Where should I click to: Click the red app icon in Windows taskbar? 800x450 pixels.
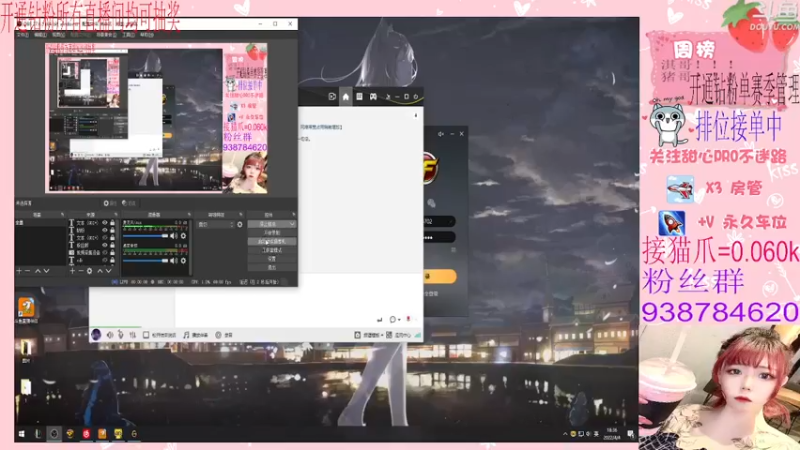point(86,434)
